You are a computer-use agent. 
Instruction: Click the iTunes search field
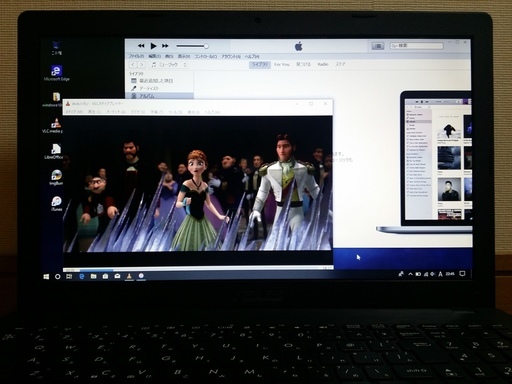(417, 46)
